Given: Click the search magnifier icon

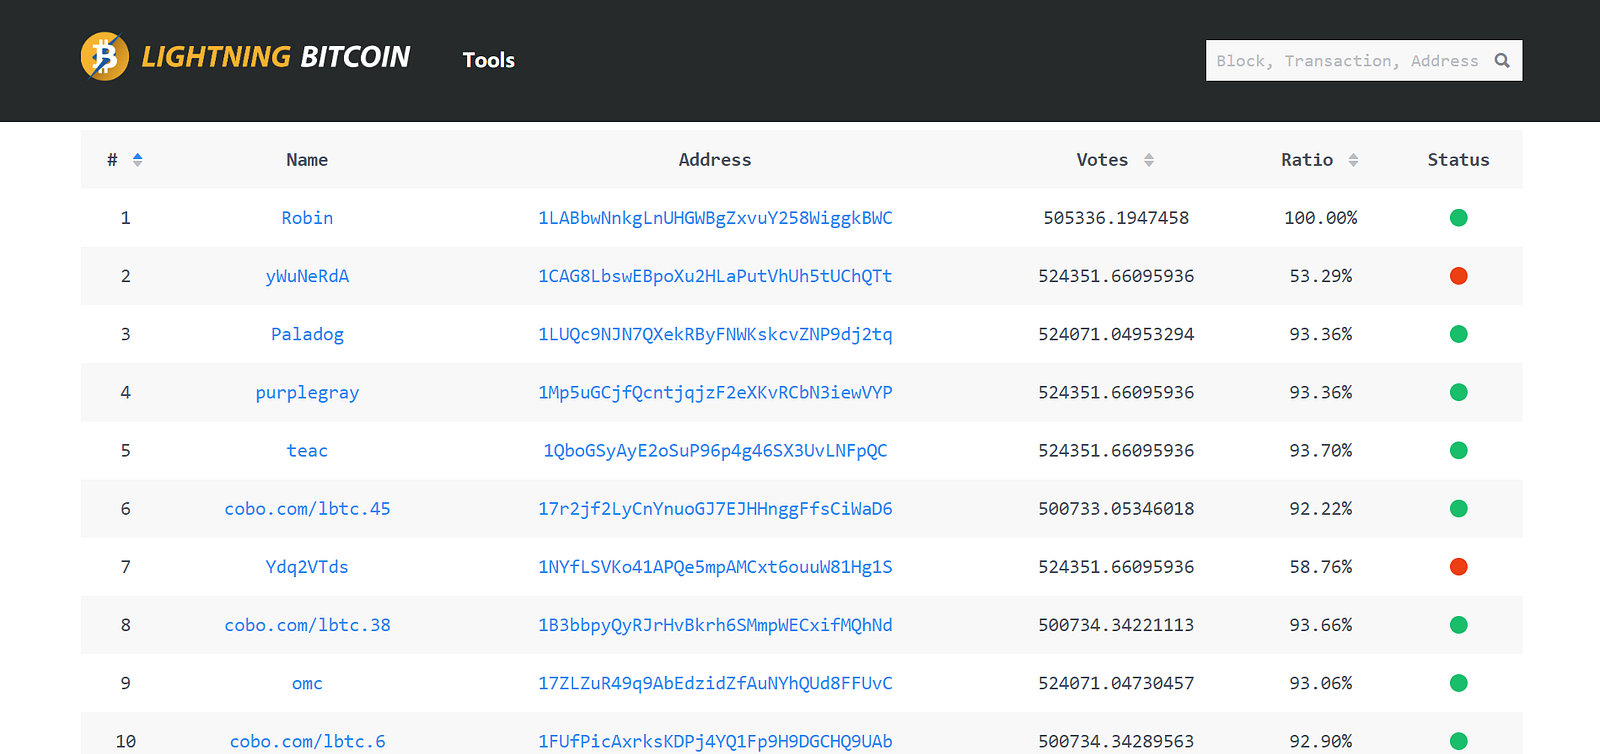Looking at the screenshot, I should tap(1501, 61).
